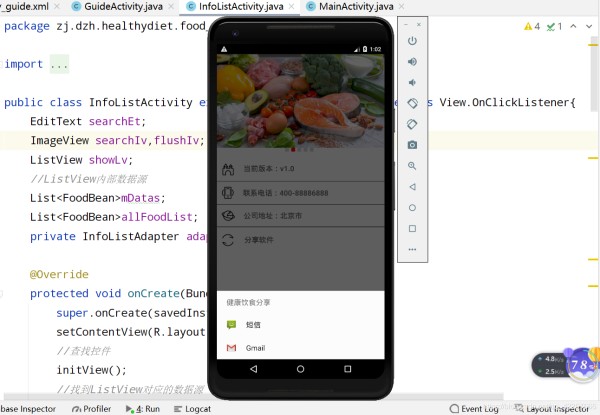The width and height of the screenshot is (600, 415).
Task: Click the emulator power button
Action: 412,41
